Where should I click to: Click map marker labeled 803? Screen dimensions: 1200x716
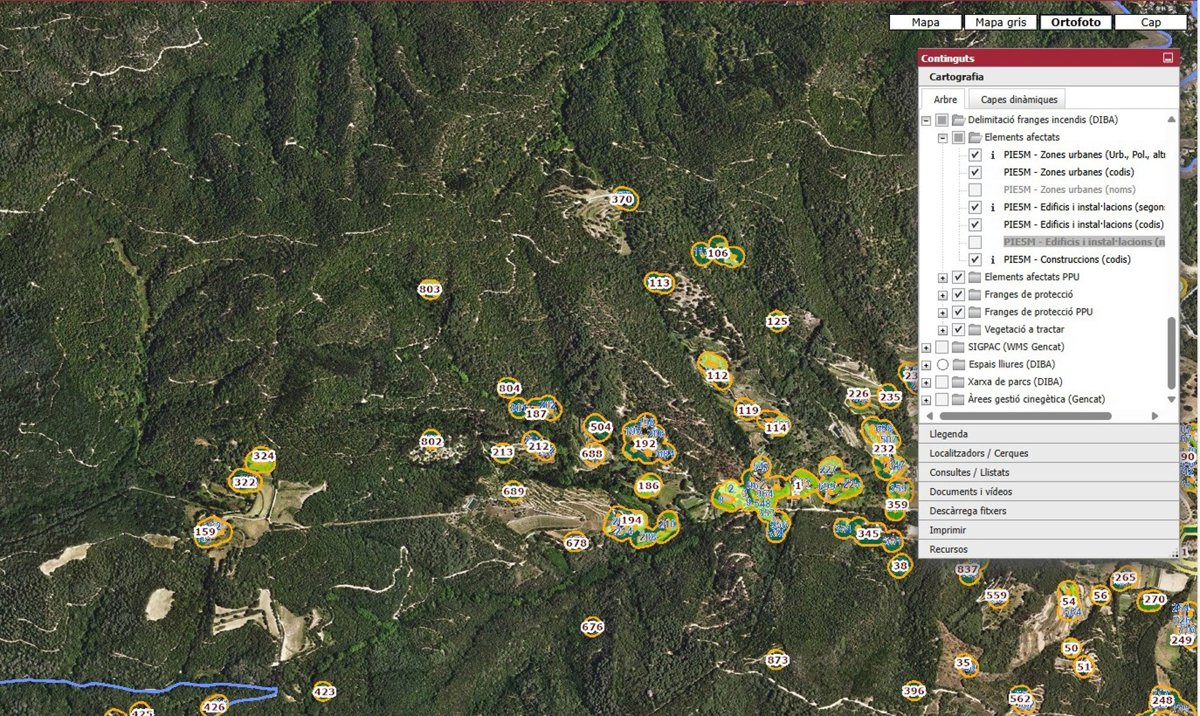pyautogui.click(x=430, y=290)
